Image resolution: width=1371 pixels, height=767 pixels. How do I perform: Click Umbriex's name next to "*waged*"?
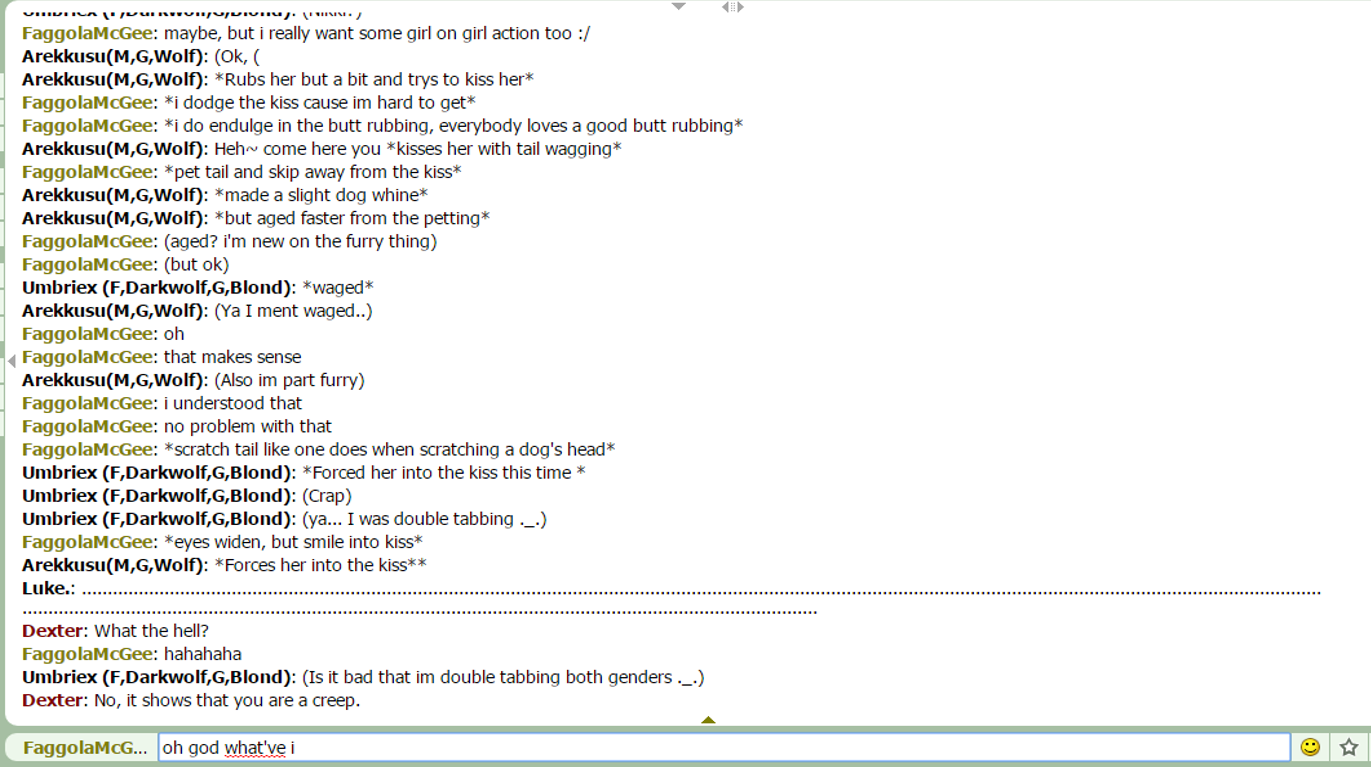[157, 288]
